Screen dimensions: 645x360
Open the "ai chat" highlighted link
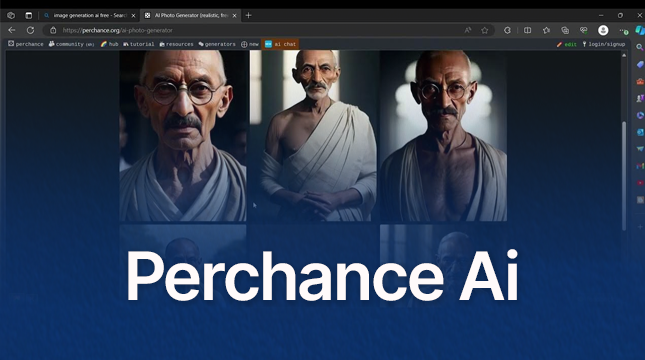click(280, 44)
